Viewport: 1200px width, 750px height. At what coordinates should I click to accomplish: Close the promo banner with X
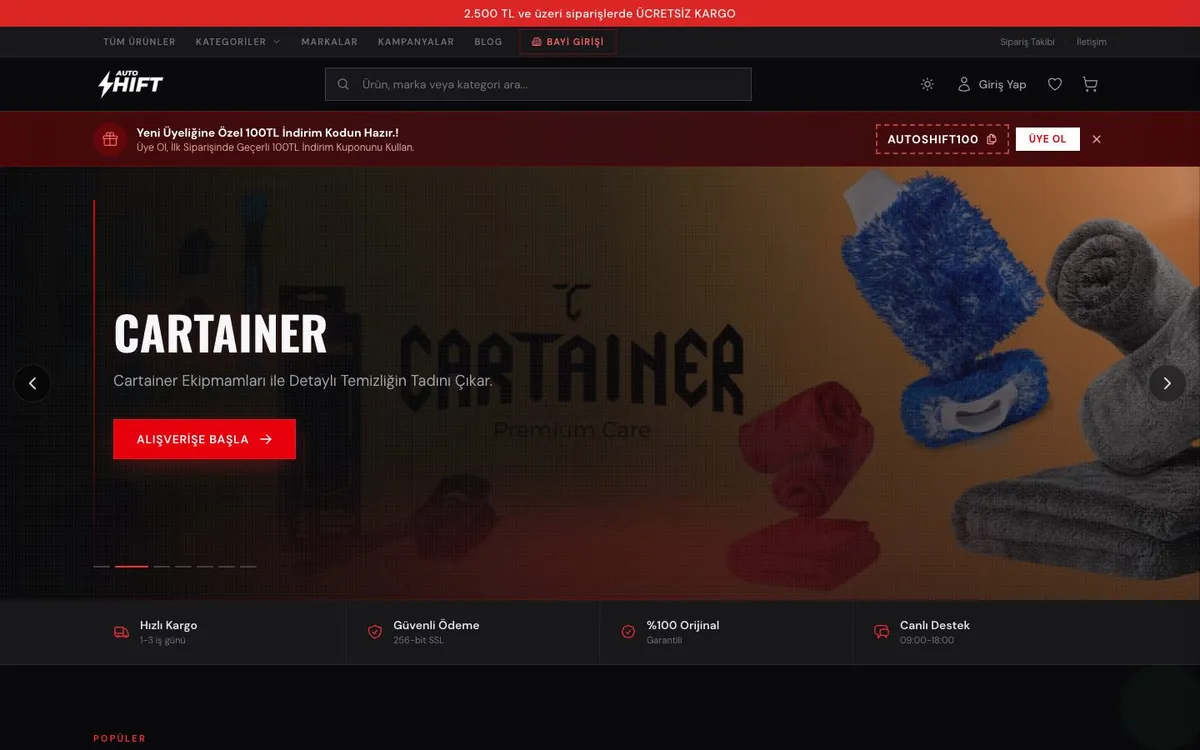click(1096, 139)
